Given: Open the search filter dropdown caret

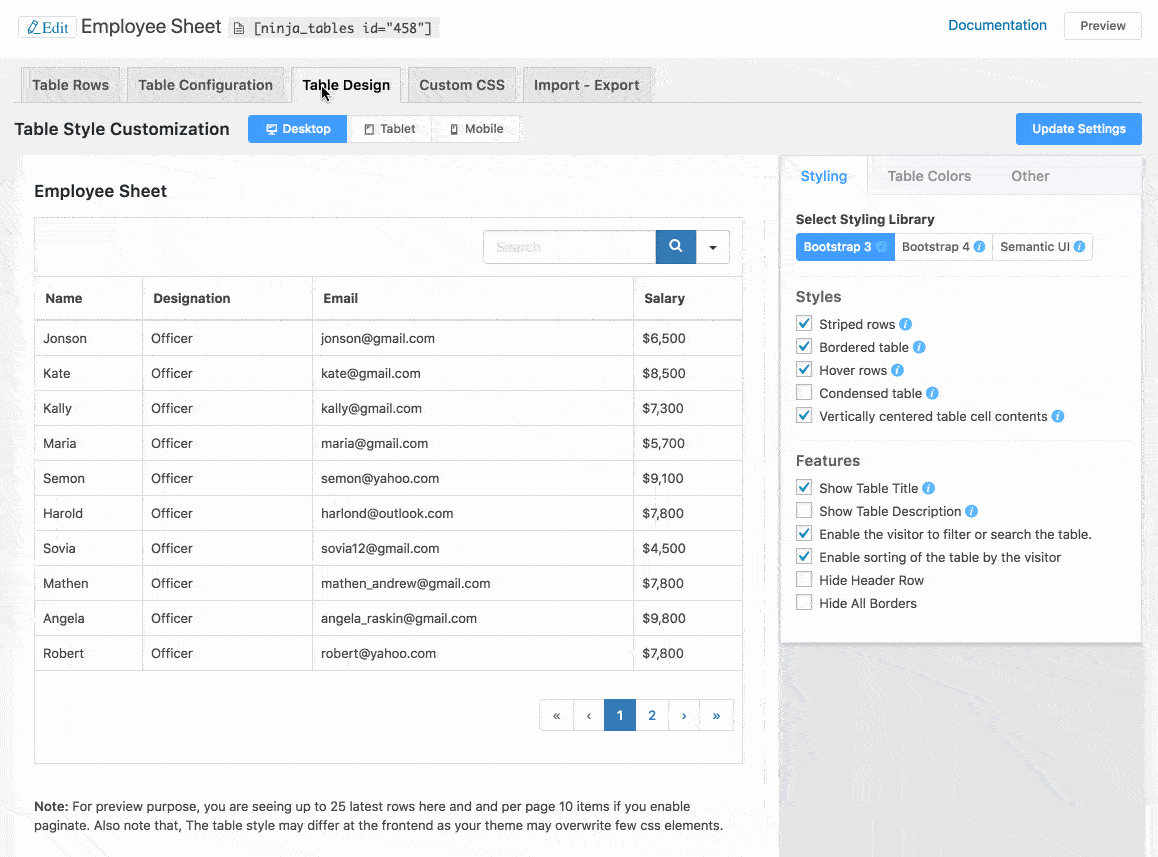Looking at the screenshot, I should pos(713,247).
